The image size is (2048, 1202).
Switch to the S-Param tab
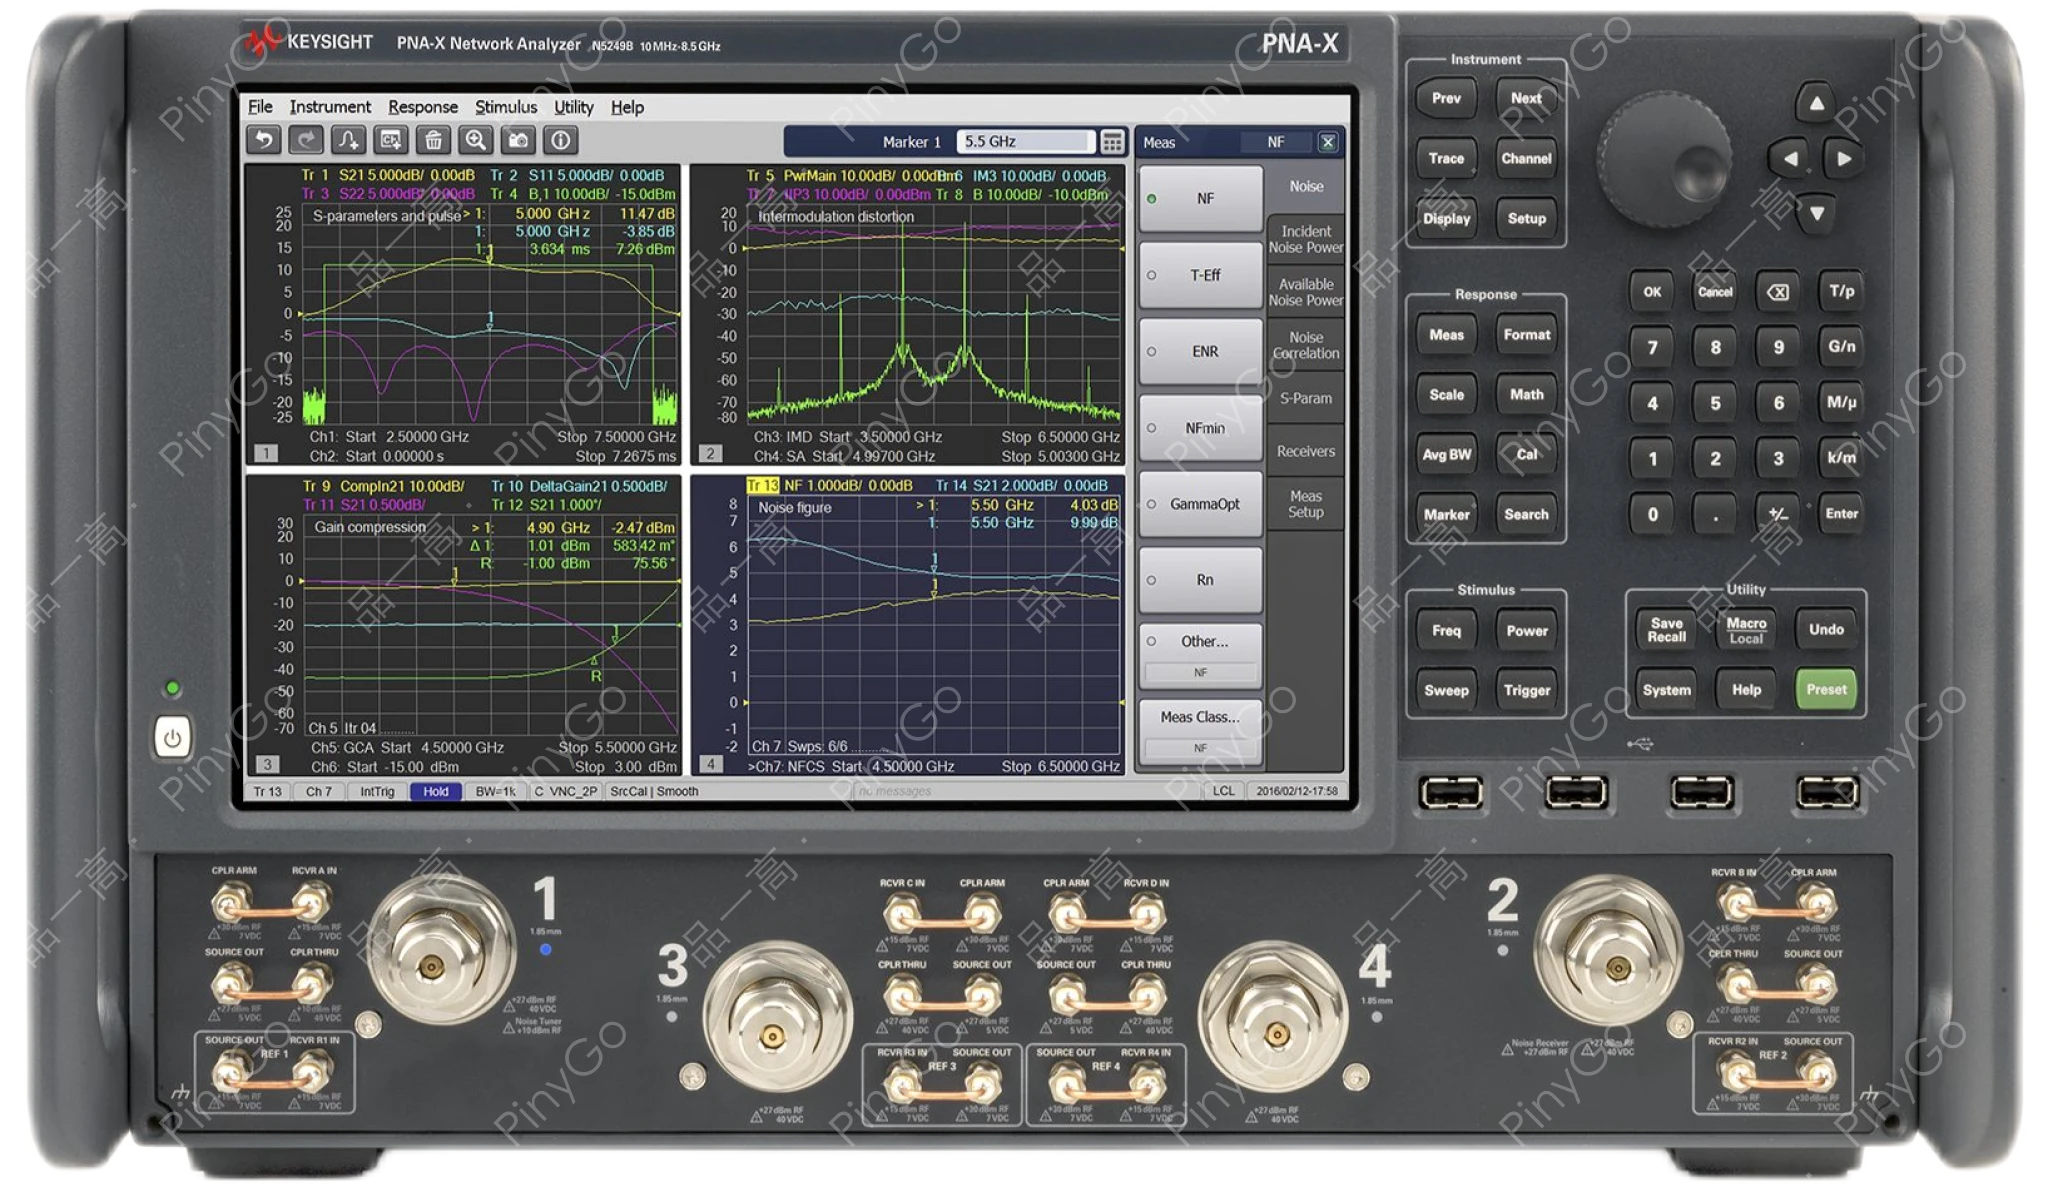click(x=1305, y=398)
